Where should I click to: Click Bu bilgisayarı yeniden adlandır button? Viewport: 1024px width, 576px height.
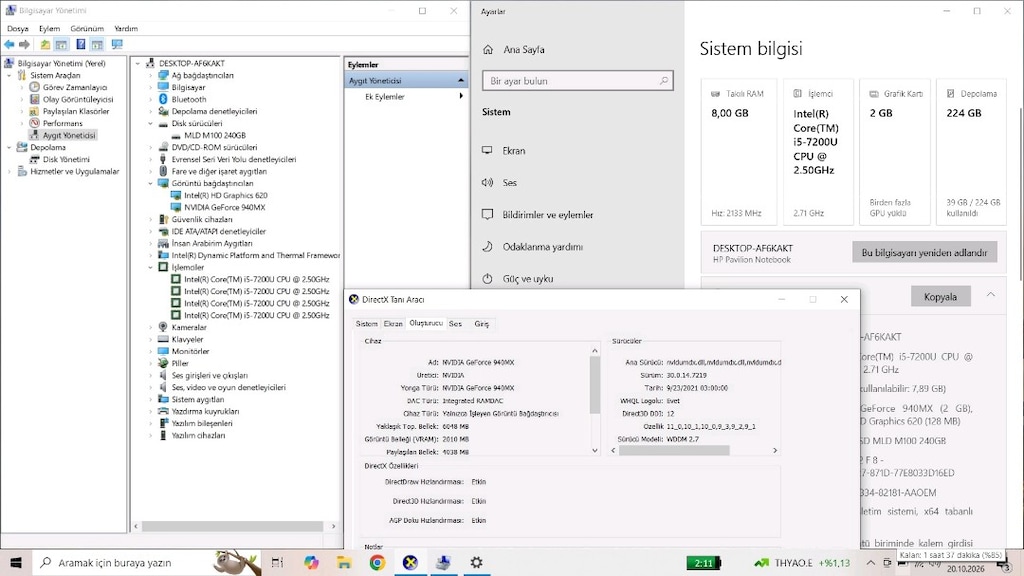pyautogui.click(x=924, y=253)
